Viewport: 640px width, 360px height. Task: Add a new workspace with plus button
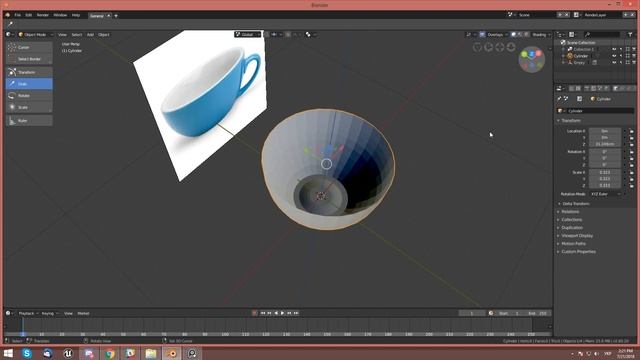[x=116, y=16]
